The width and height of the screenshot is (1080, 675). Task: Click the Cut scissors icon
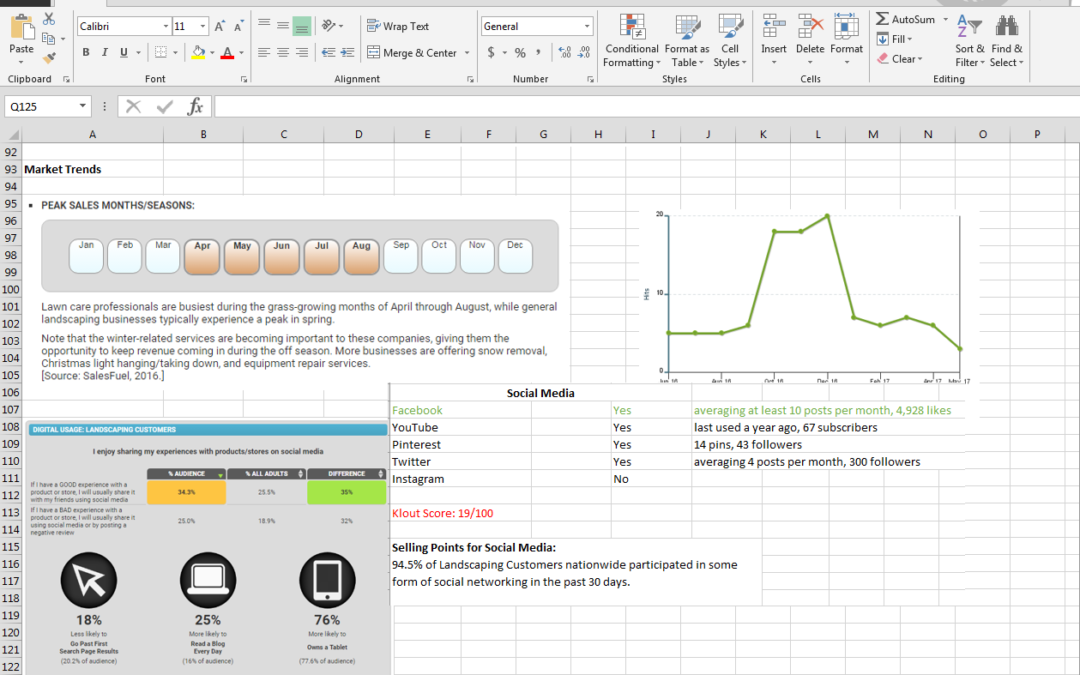[49, 20]
